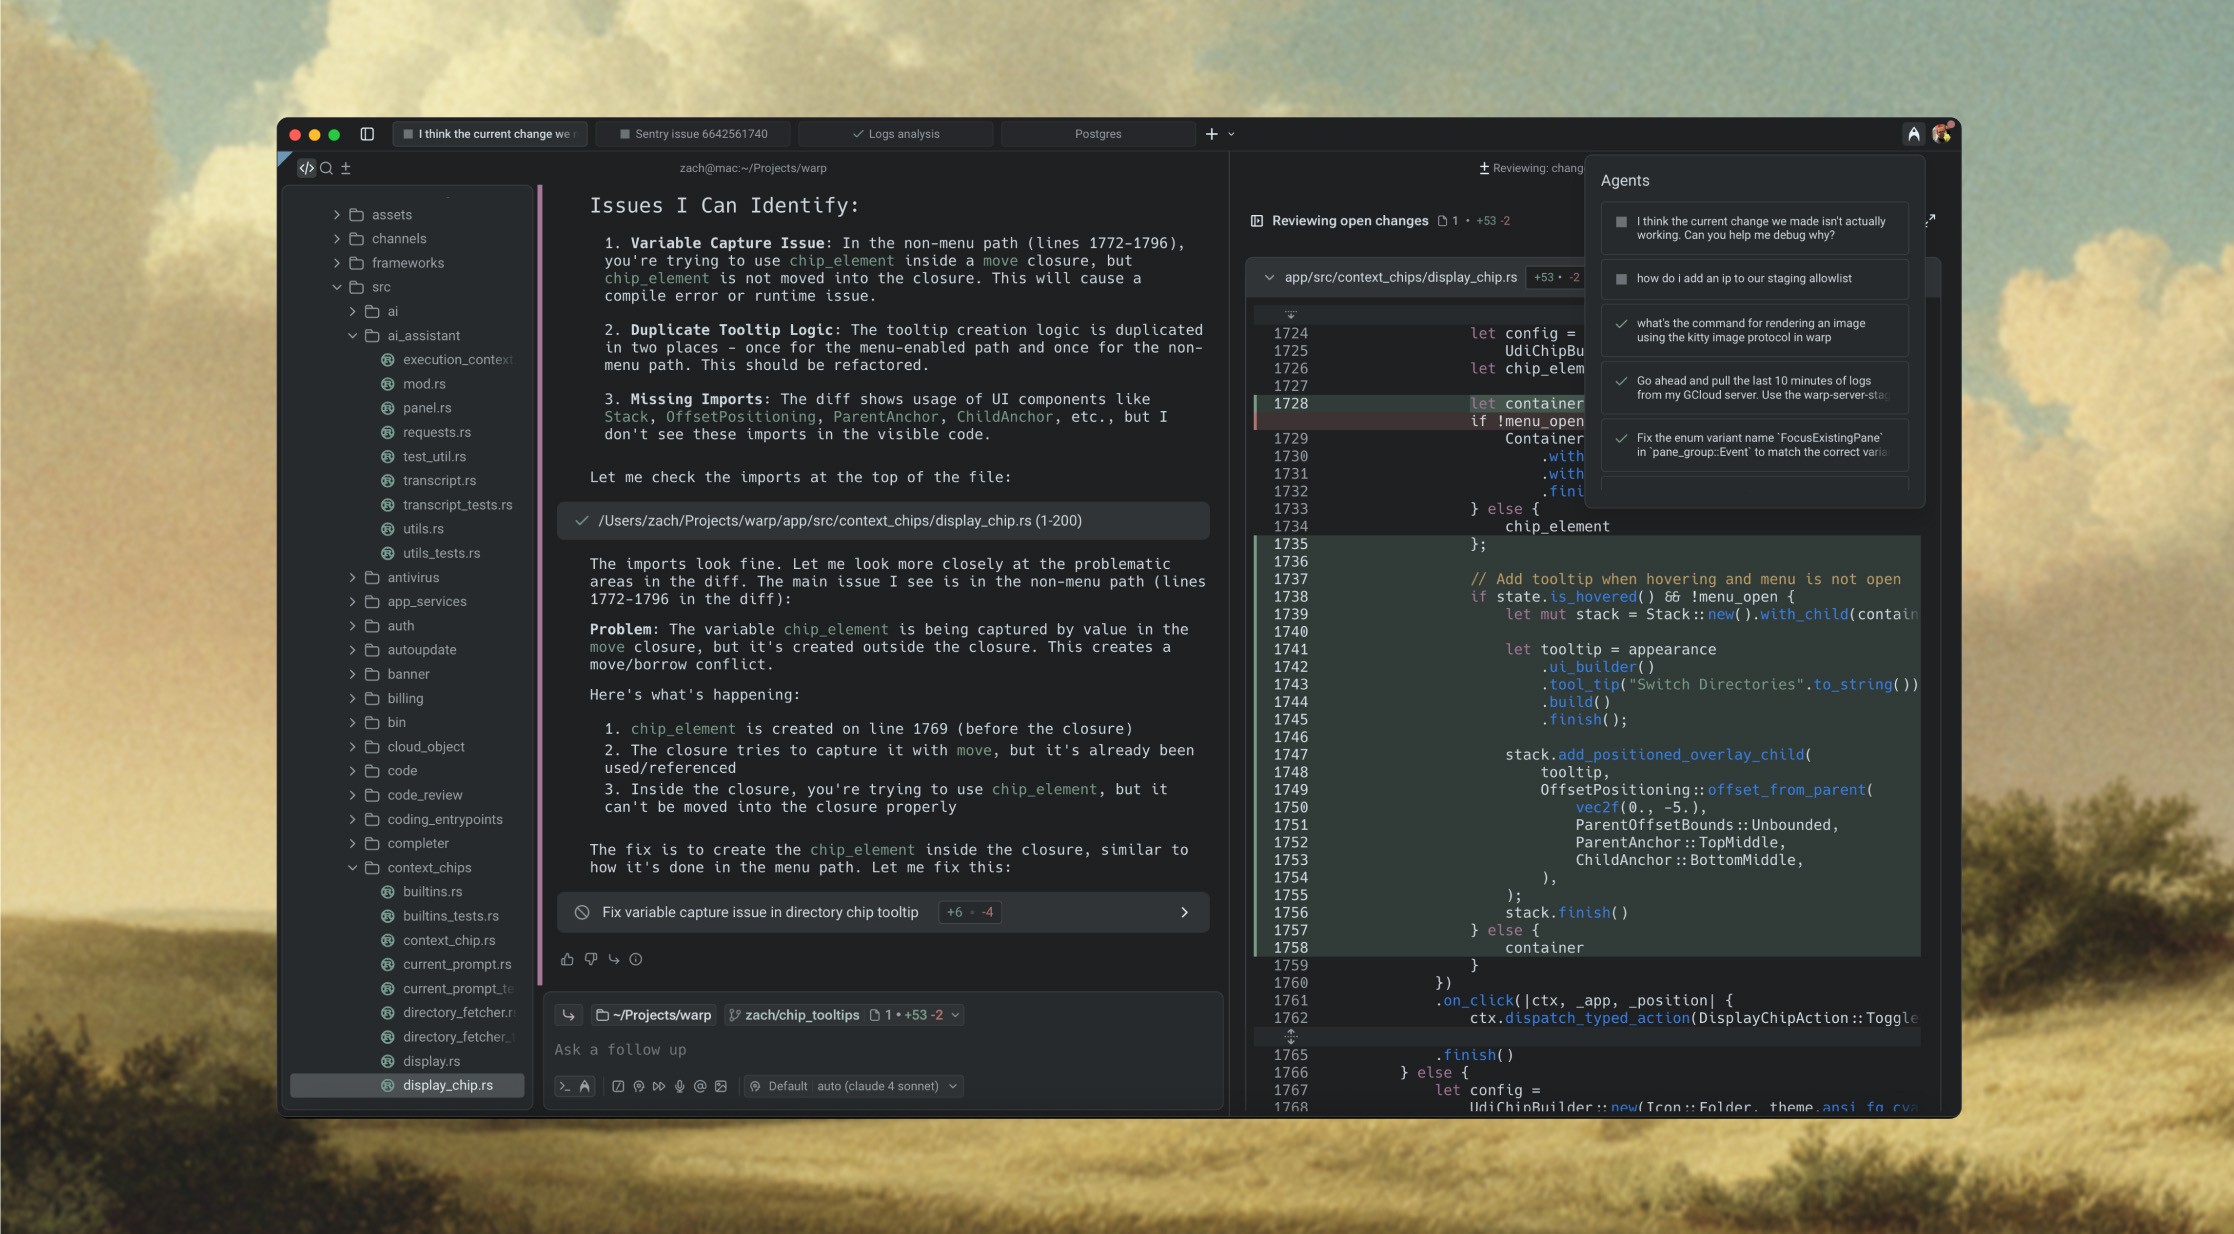The image size is (2234, 1234).
Task: Open display.rs in file tree
Action: [431, 1061]
